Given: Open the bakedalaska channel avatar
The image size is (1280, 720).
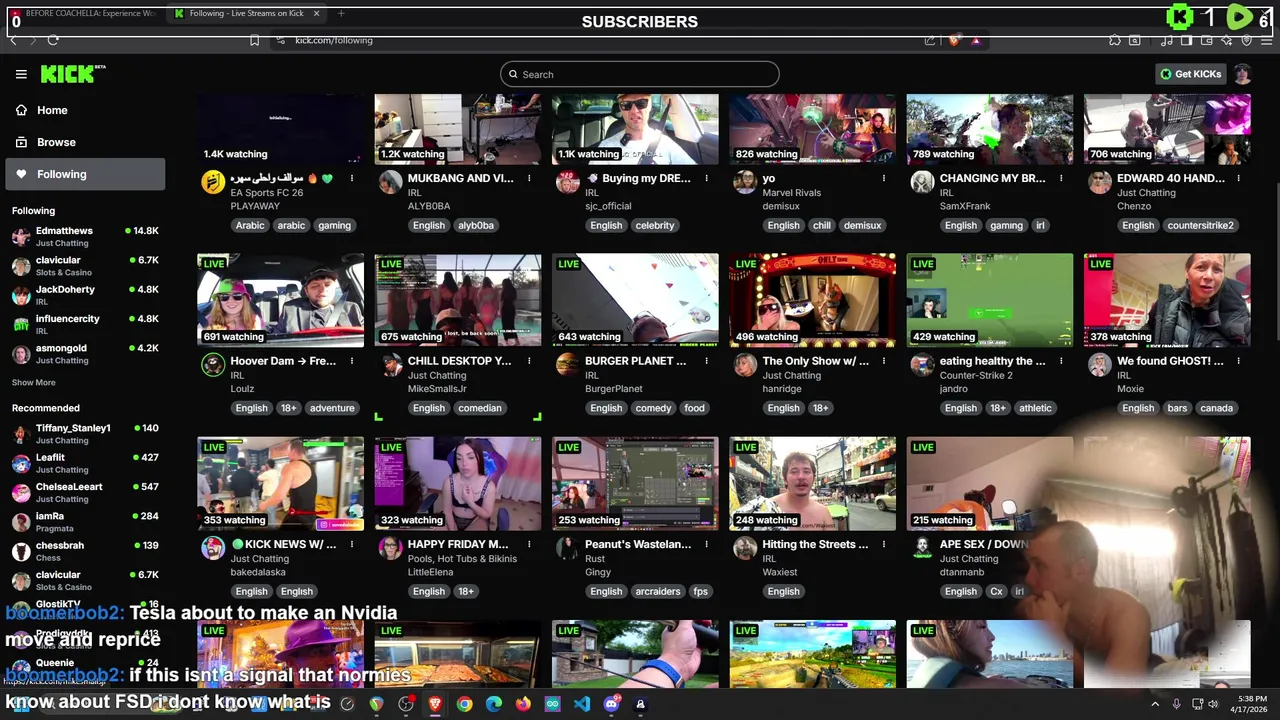Looking at the screenshot, I should (213, 547).
